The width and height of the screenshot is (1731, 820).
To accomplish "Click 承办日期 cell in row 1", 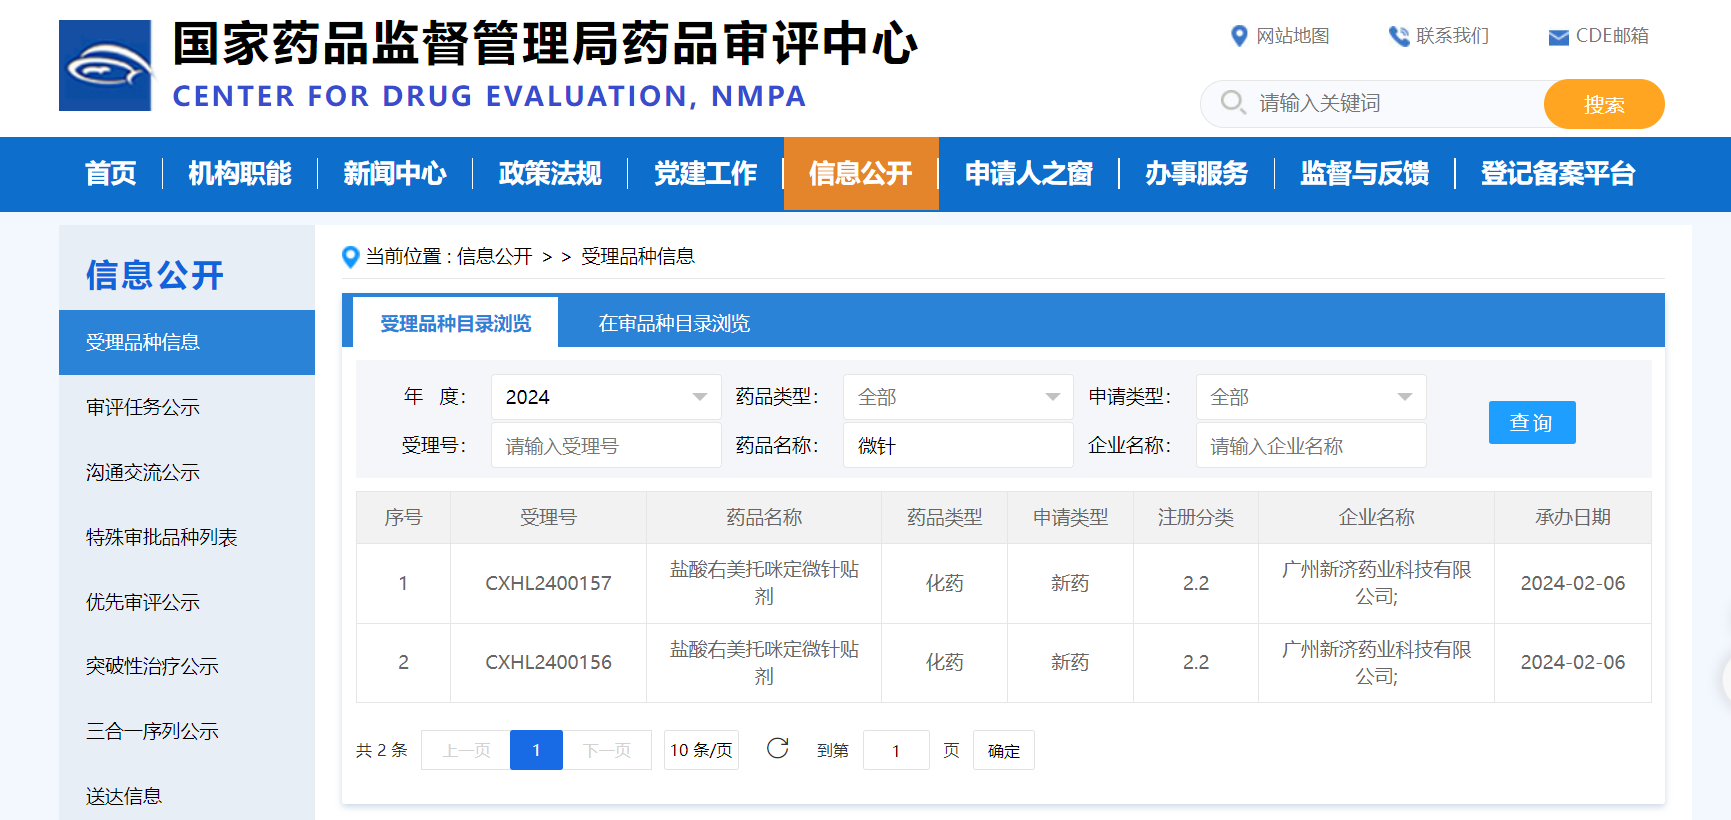I will tap(1573, 583).
